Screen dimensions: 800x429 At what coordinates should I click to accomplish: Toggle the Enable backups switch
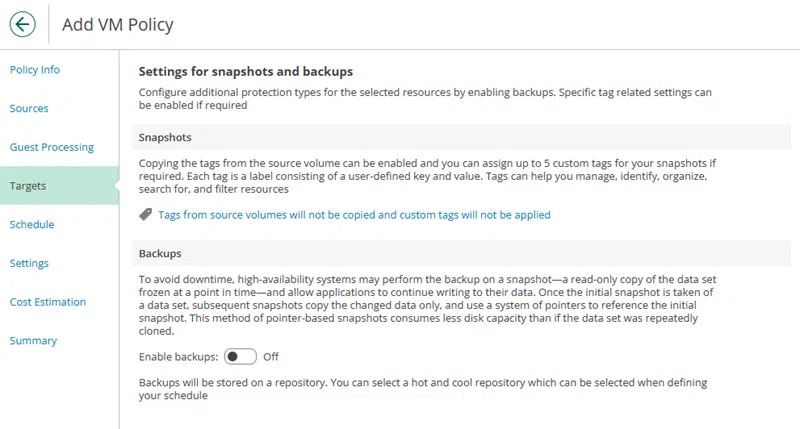(240, 356)
